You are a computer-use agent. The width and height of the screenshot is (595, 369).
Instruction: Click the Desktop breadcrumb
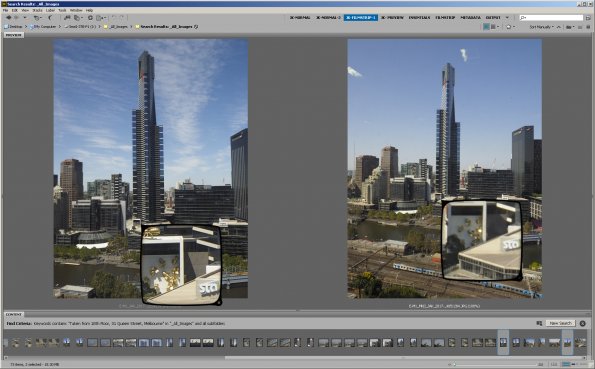[13, 27]
